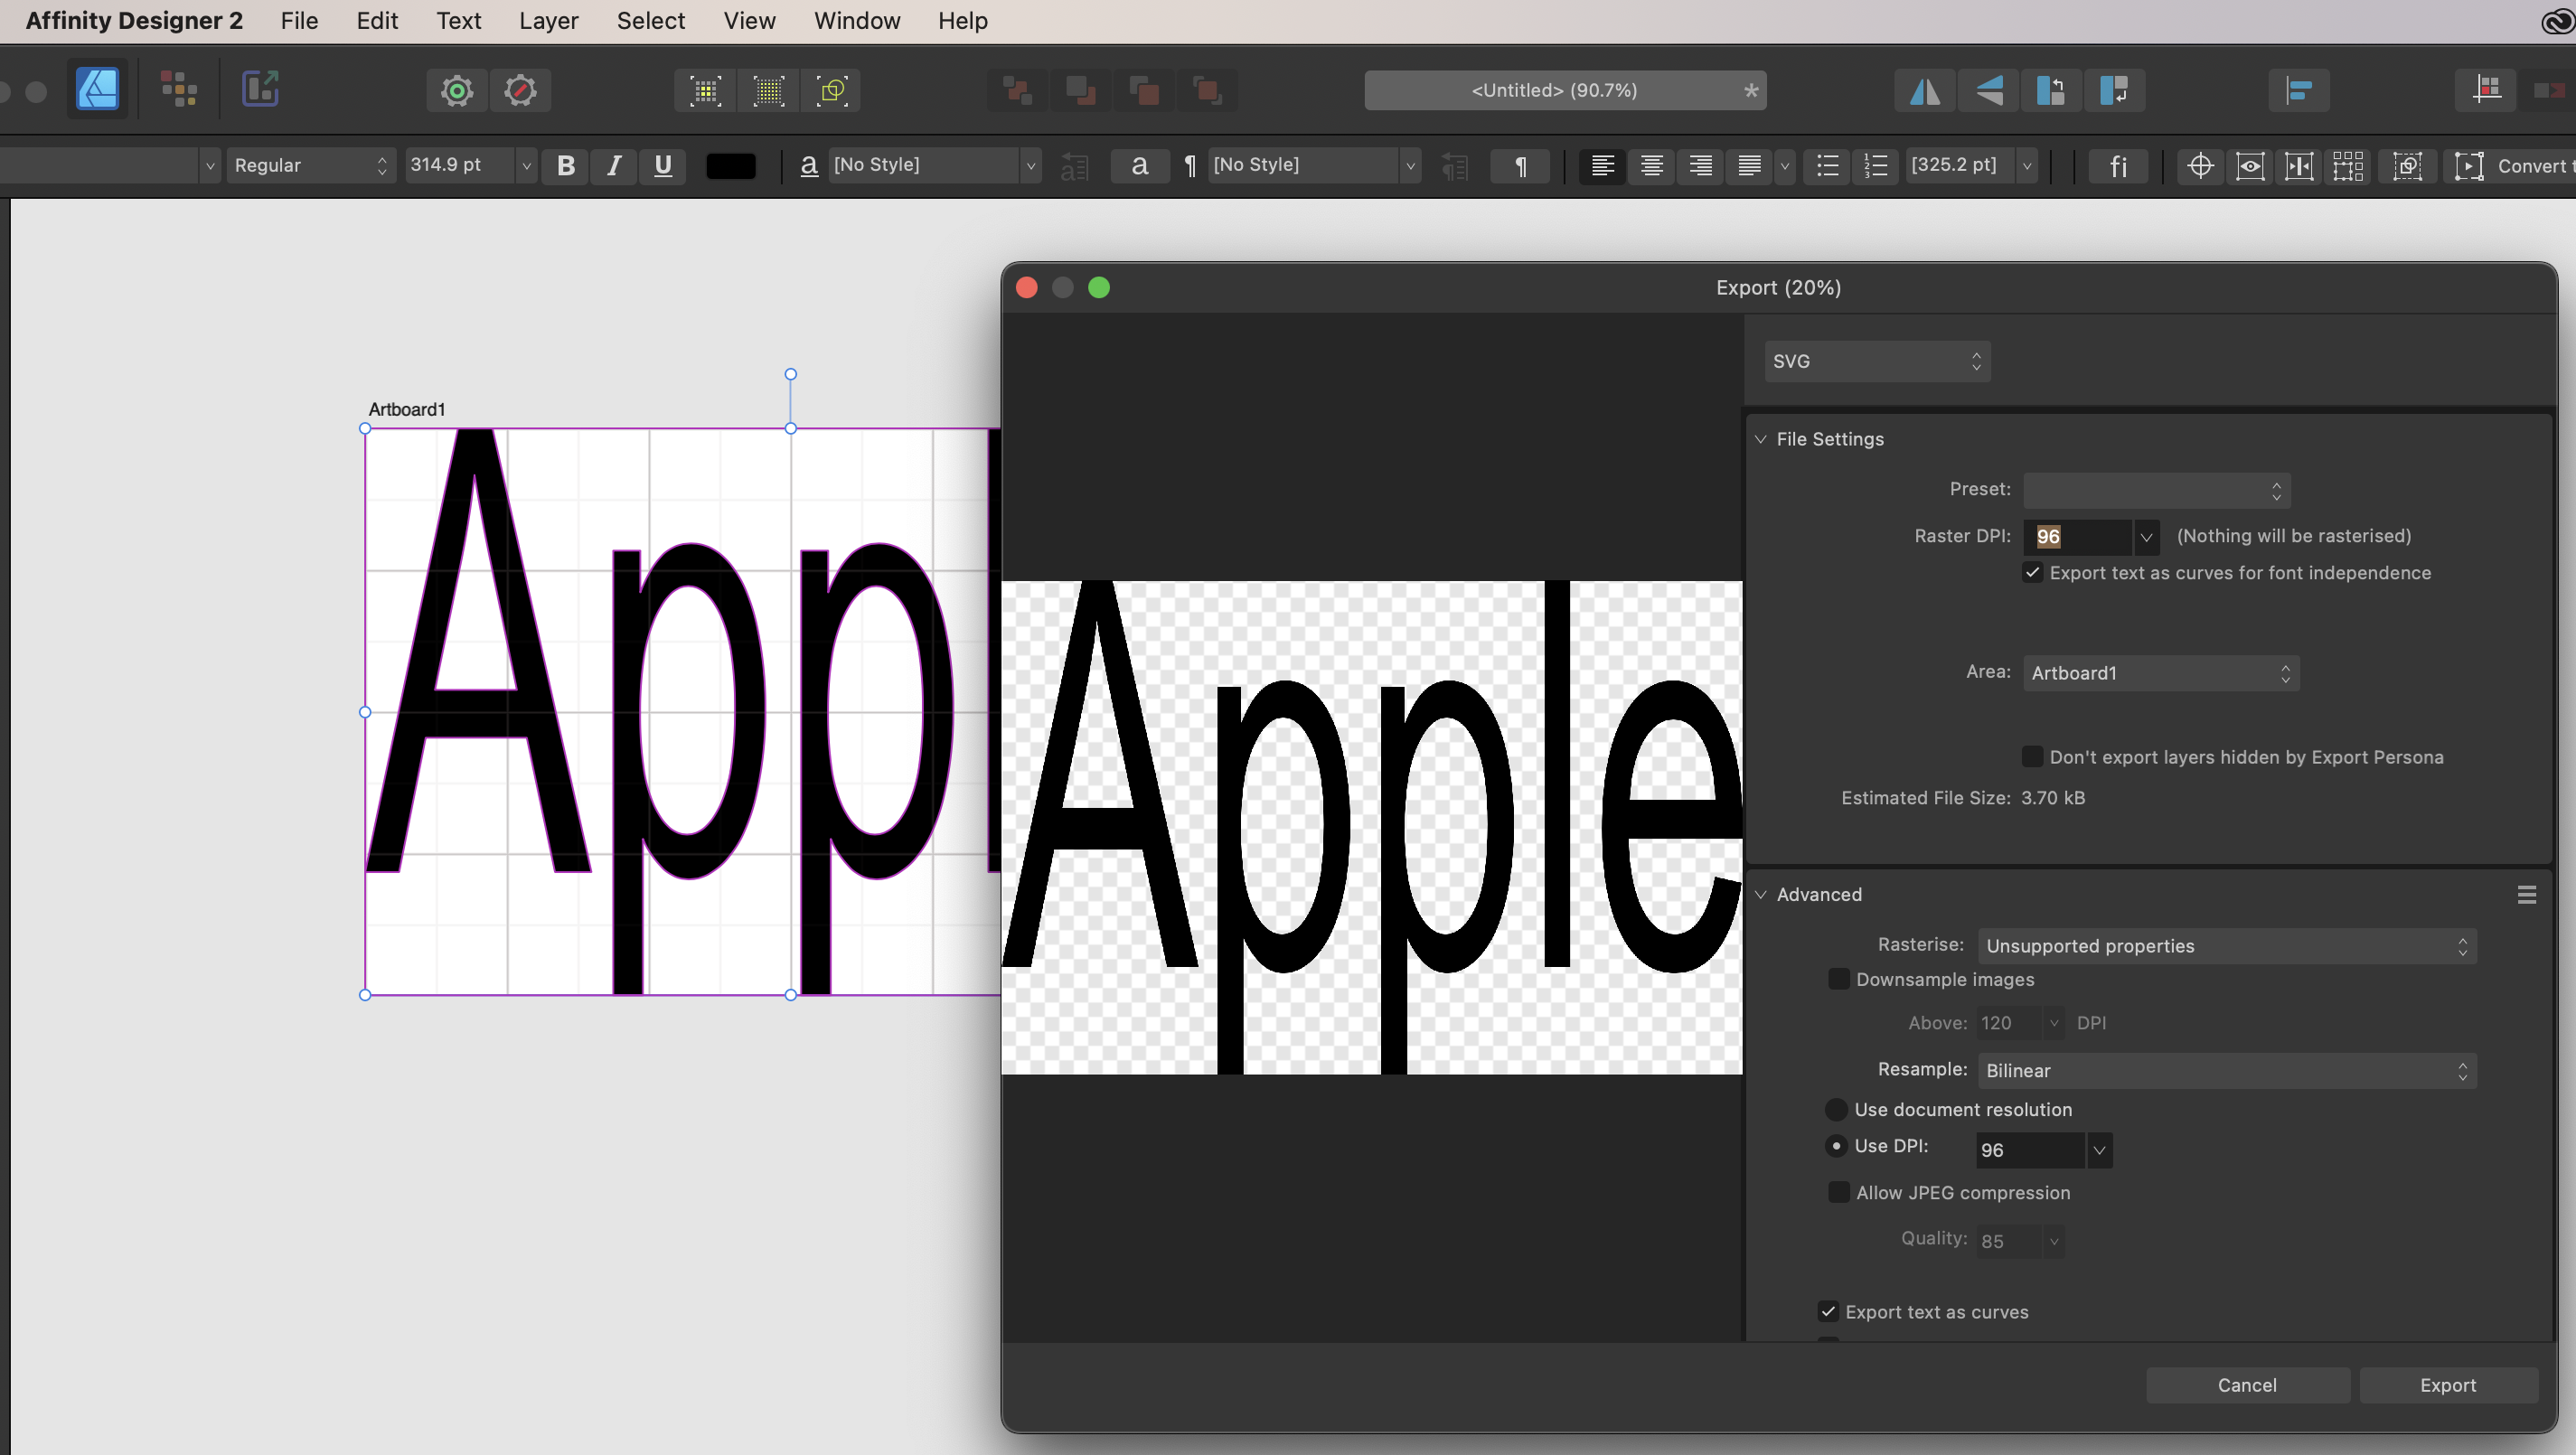Image resolution: width=2576 pixels, height=1455 pixels.
Task: Open the Window menu
Action: click(x=857, y=21)
